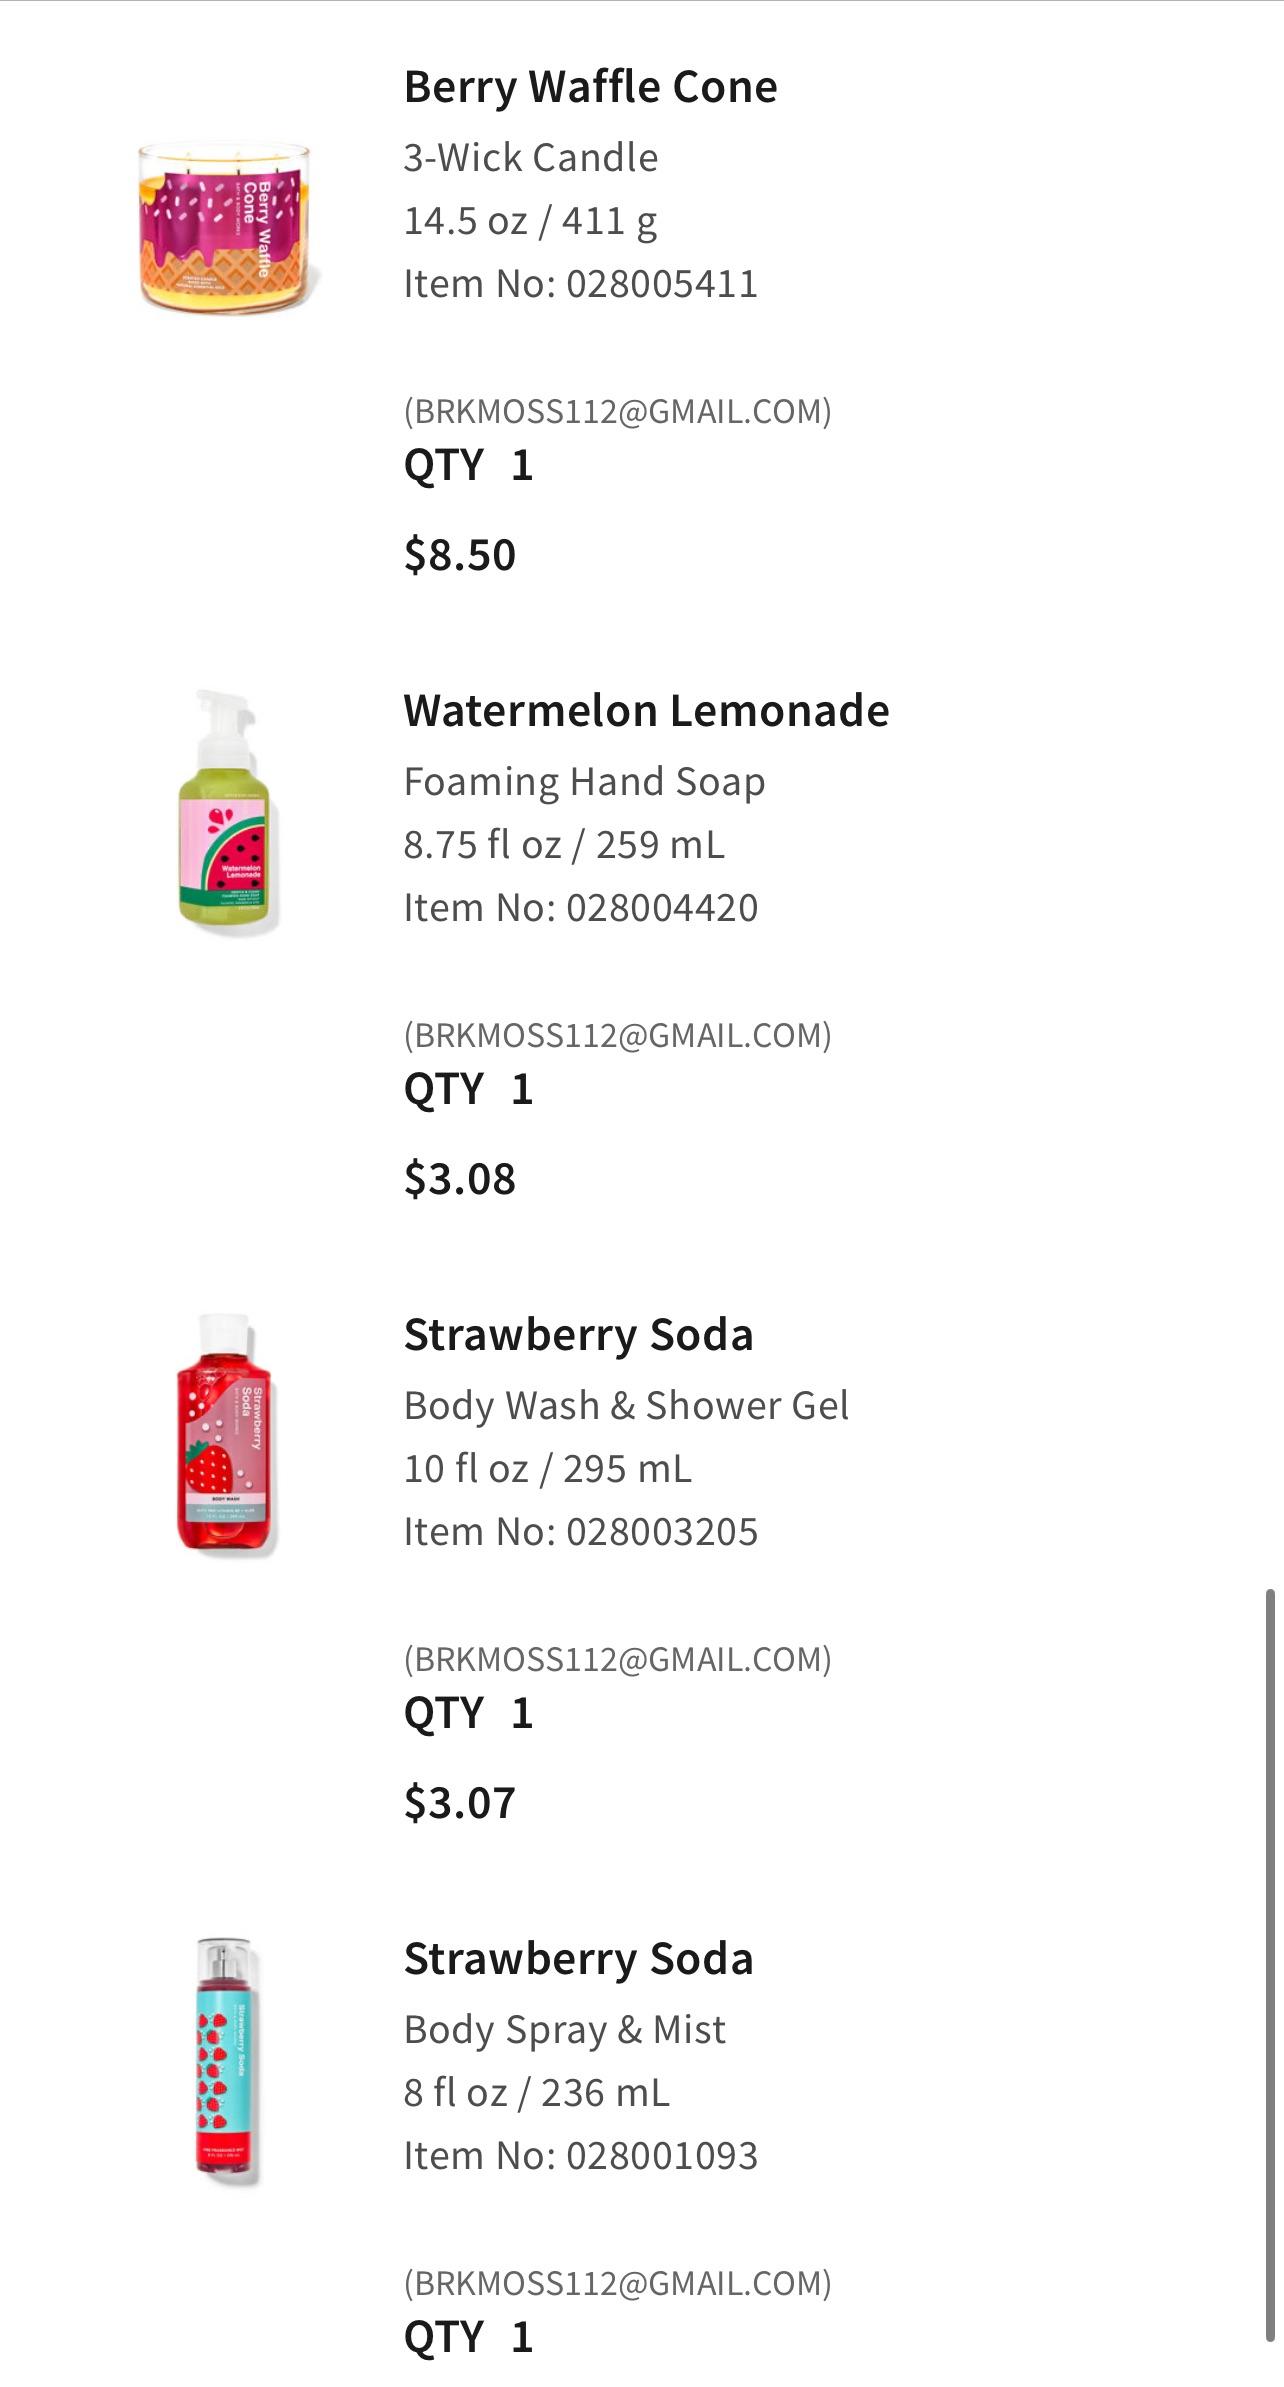Image resolution: width=1284 pixels, height=2387 pixels.
Task: Click the $3.08 hand soap price
Action: [460, 1179]
